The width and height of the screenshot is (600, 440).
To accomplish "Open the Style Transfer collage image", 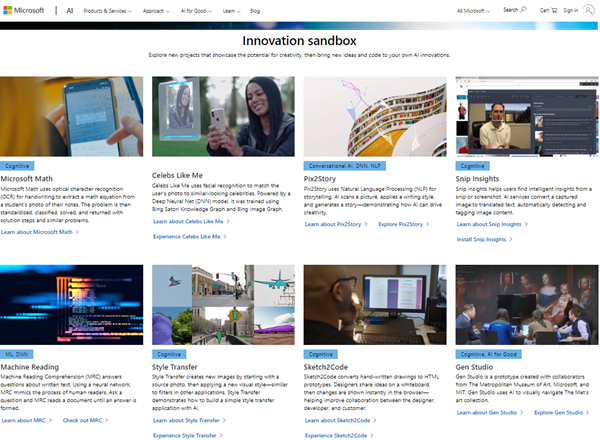I will click(223, 305).
